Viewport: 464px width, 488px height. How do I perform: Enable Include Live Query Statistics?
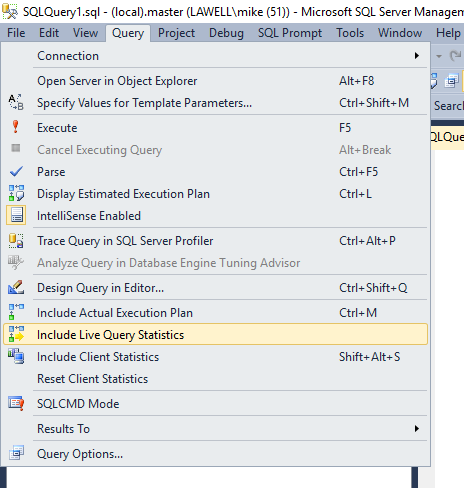coord(215,334)
